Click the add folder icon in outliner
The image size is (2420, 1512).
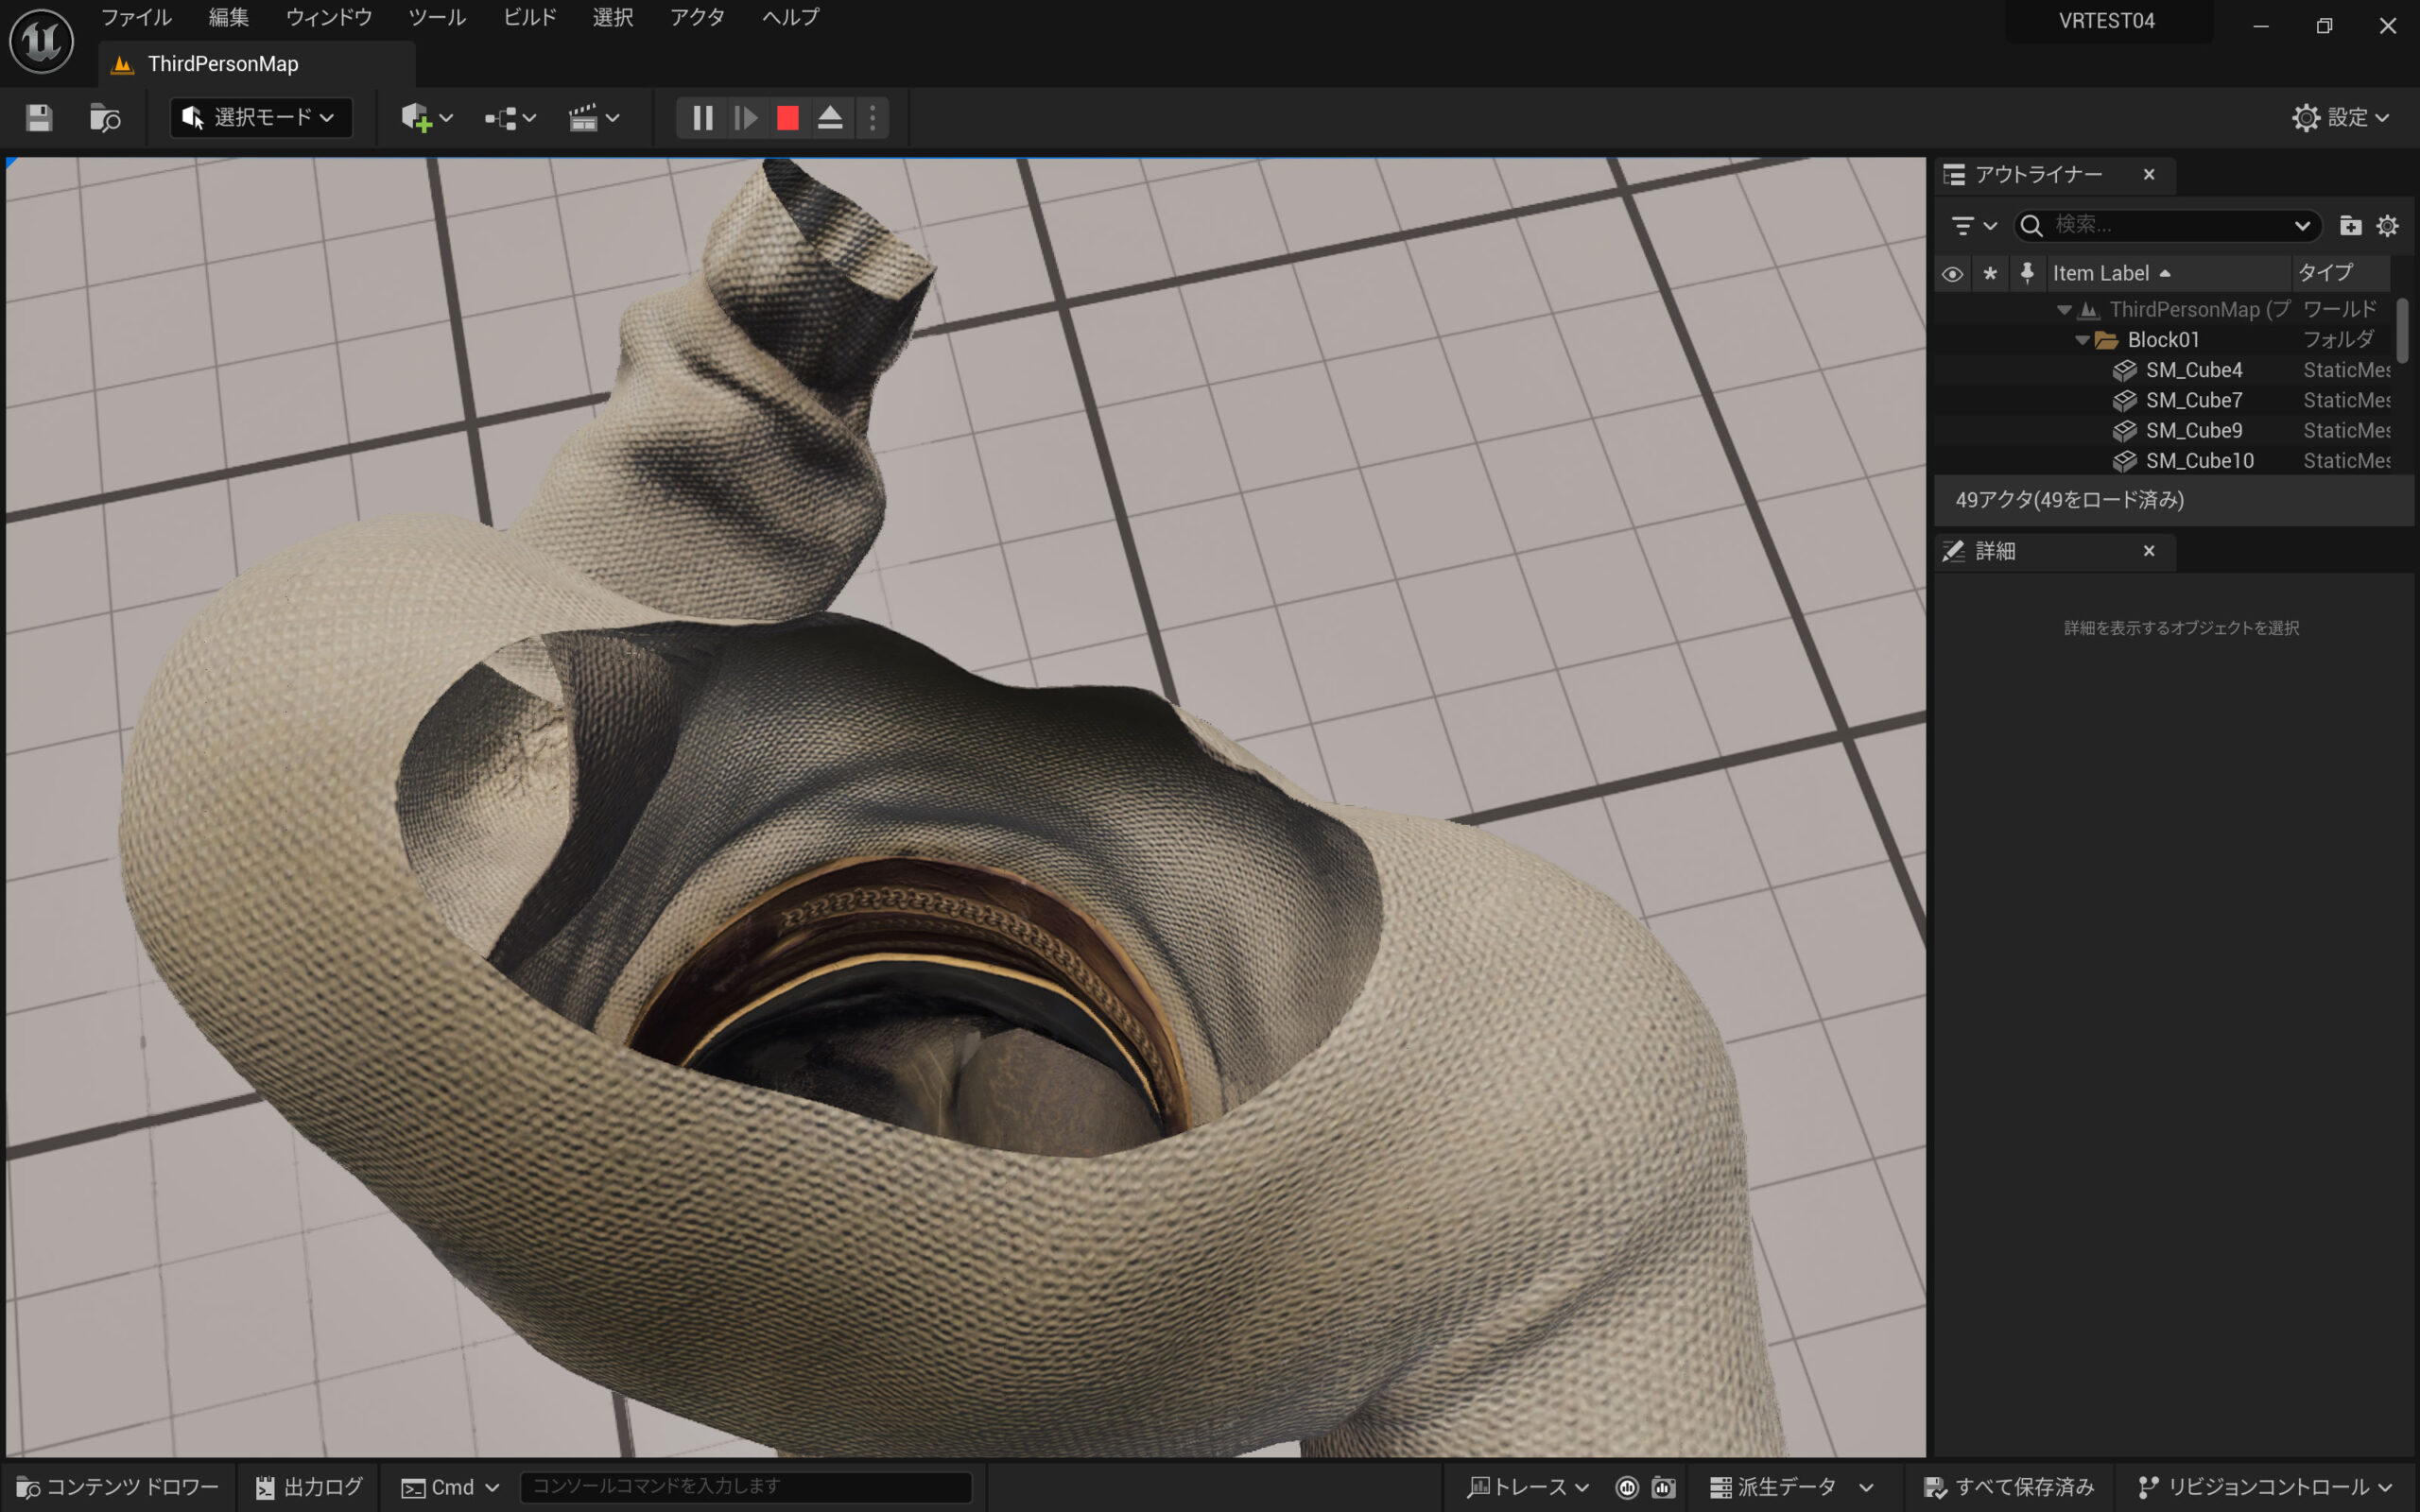[2350, 226]
